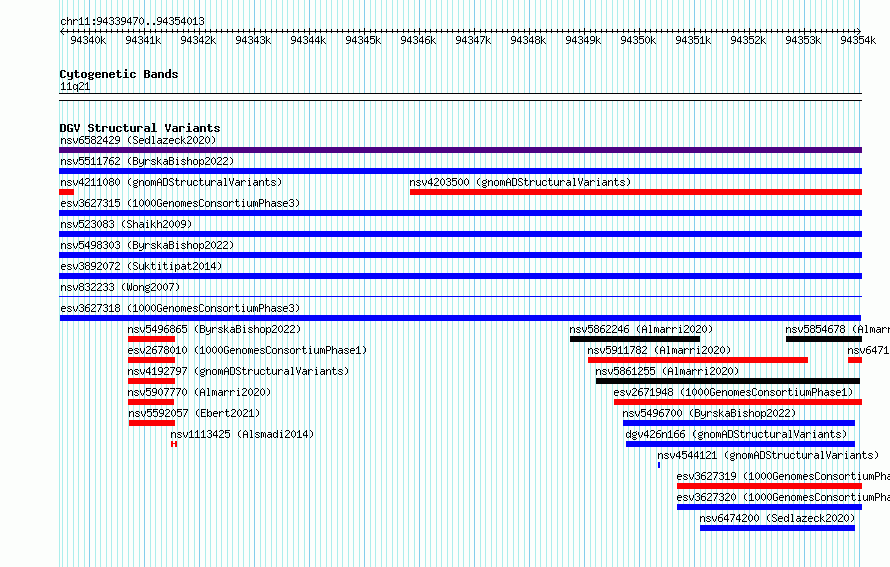Open esv2671948 (1000GenomesConsortiumPhase1) label
Image resolution: width=890 pixels, height=567 pixels.
733,392
